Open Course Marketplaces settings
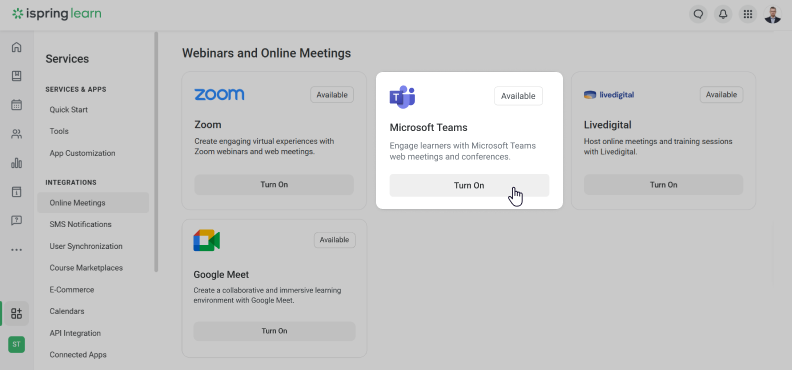Image resolution: width=792 pixels, height=370 pixels. click(86, 268)
